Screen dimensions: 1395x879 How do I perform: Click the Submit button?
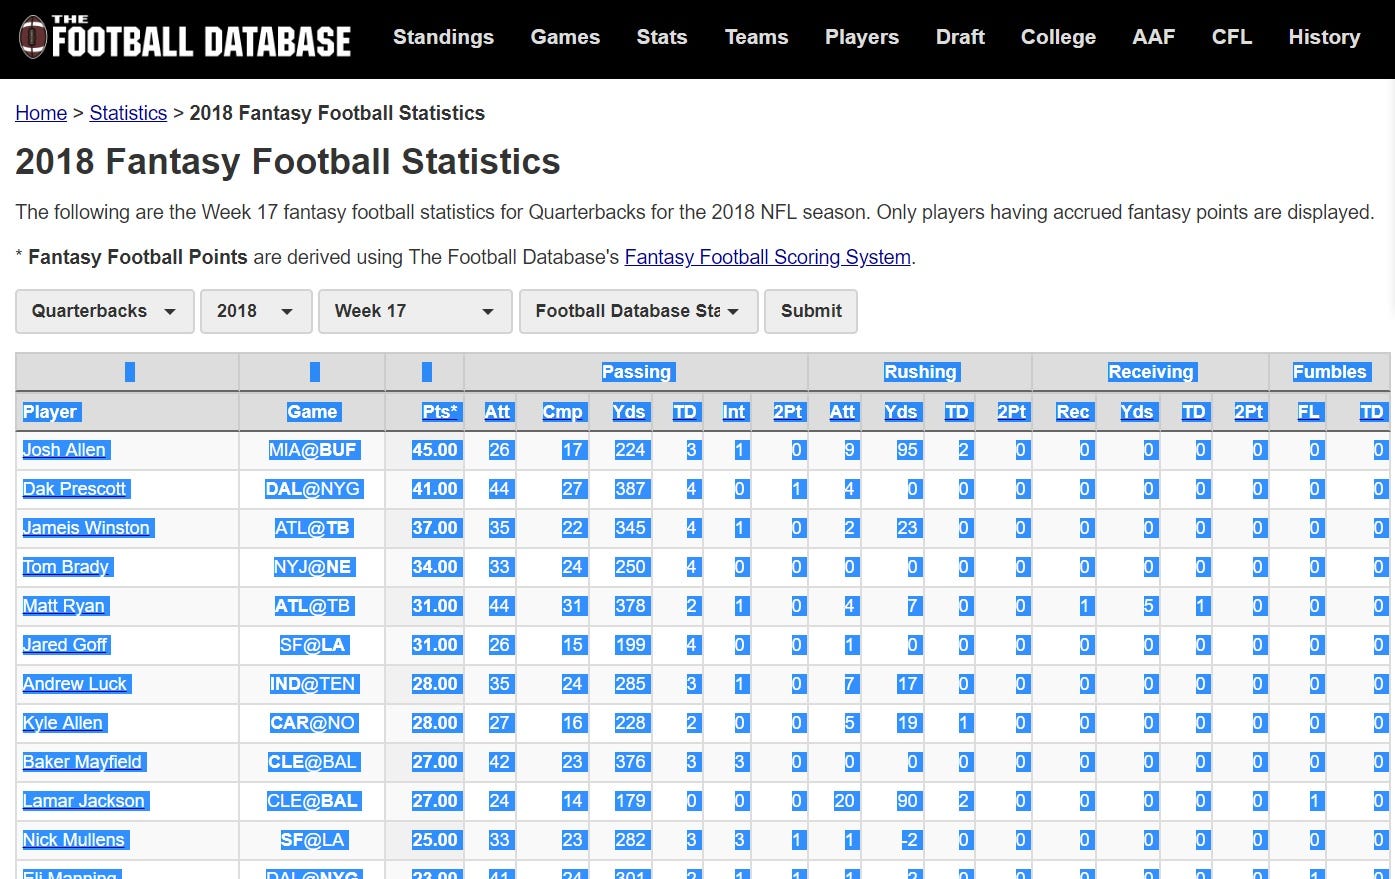click(811, 311)
